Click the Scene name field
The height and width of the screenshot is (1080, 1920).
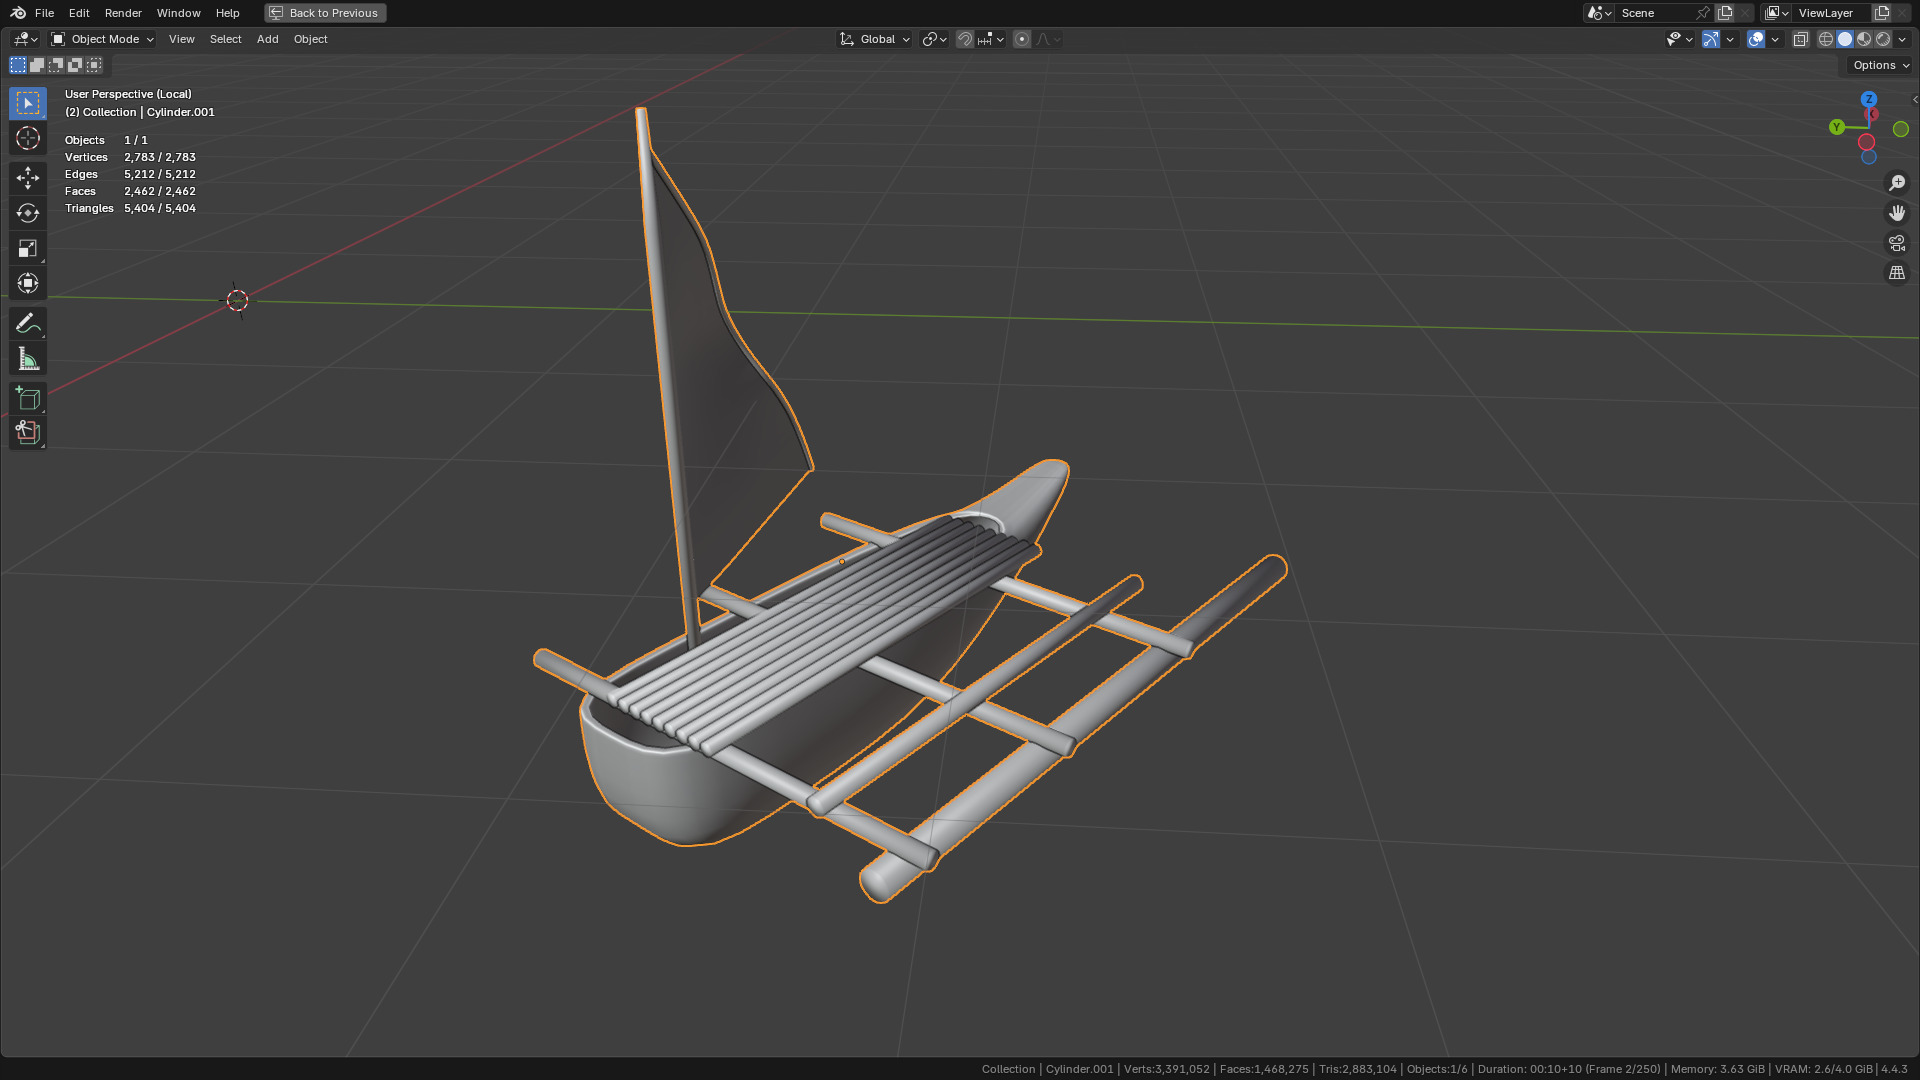pos(1655,13)
